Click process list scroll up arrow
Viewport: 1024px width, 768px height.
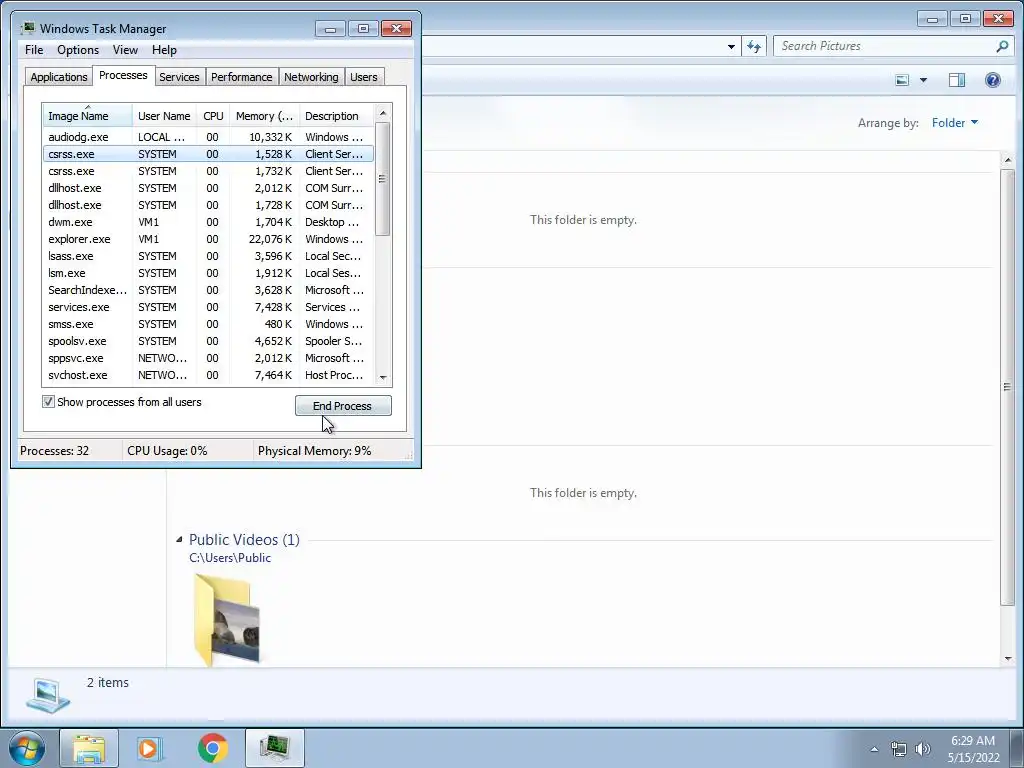click(x=383, y=113)
